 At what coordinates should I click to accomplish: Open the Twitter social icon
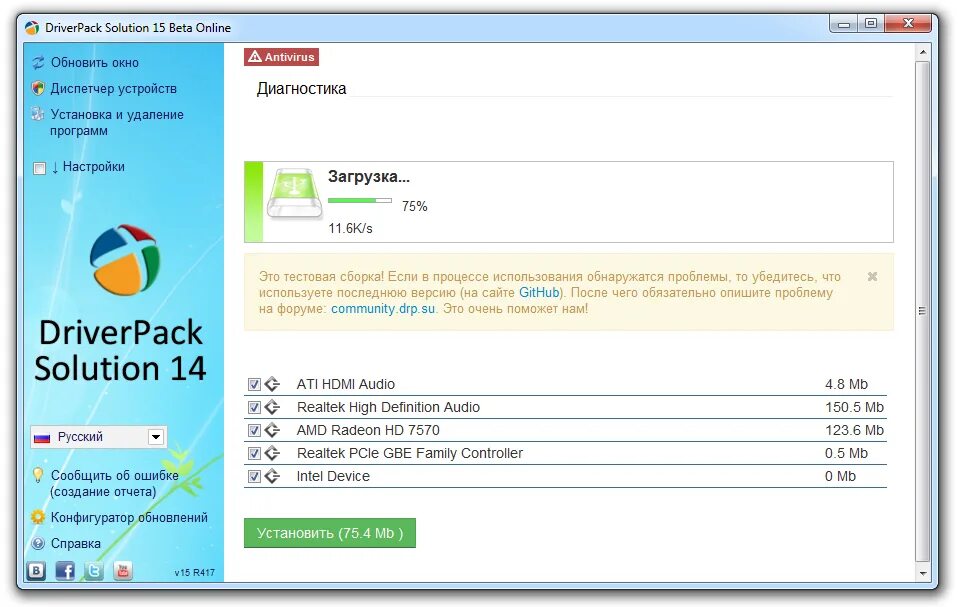(x=94, y=570)
